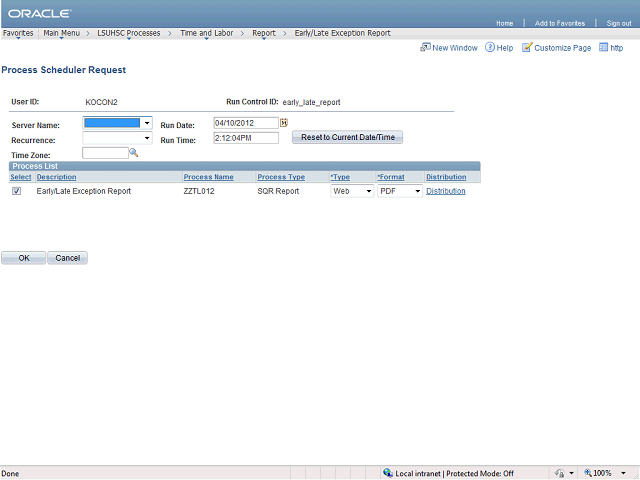Open the Recurrence dropdown
This screenshot has width=640, height=480.
point(118,138)
